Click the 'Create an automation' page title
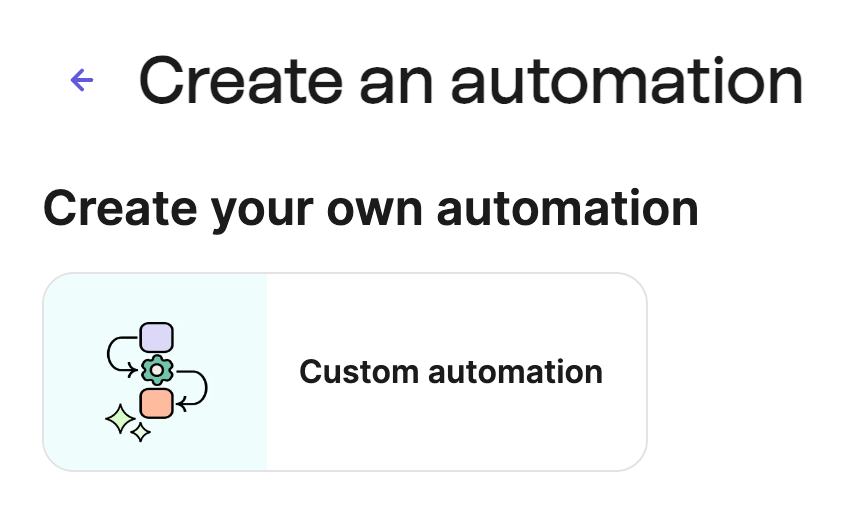This screenshot has width=850, height=506. click(470, 80)
